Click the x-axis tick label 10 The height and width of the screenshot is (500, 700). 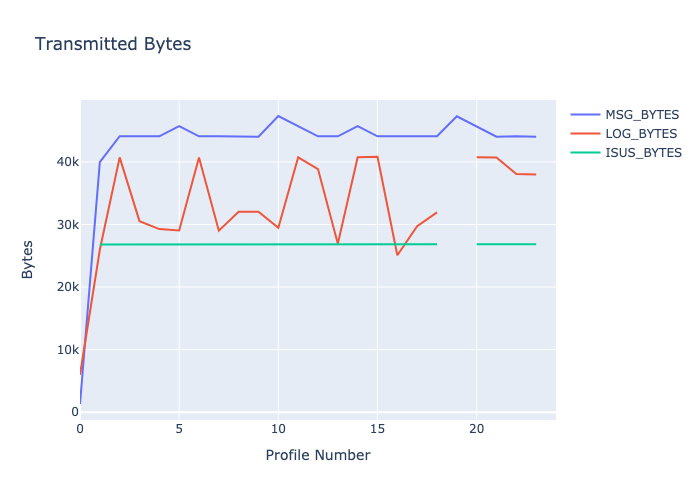click(x=278, y=428)
